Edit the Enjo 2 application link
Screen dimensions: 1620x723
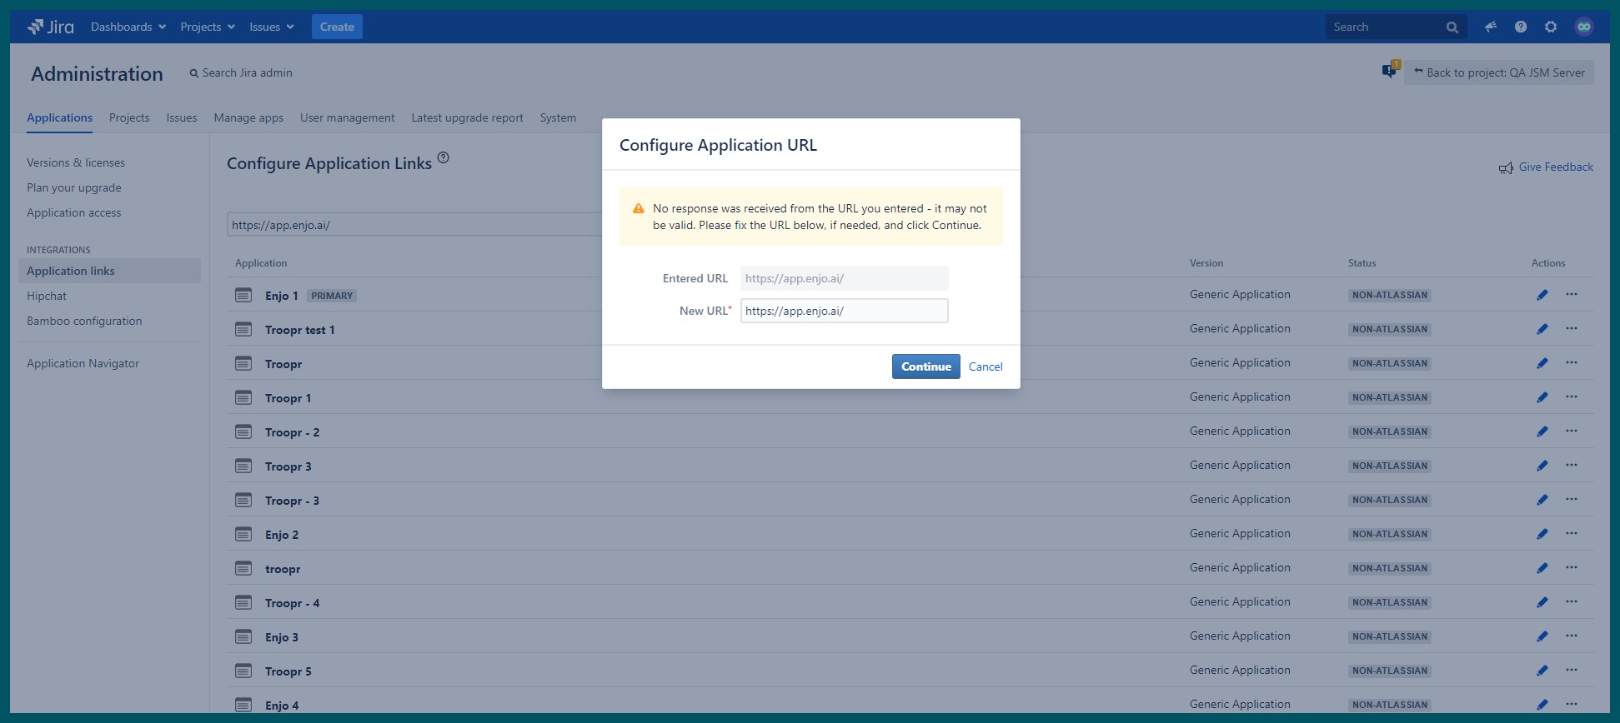(1542, 534)
